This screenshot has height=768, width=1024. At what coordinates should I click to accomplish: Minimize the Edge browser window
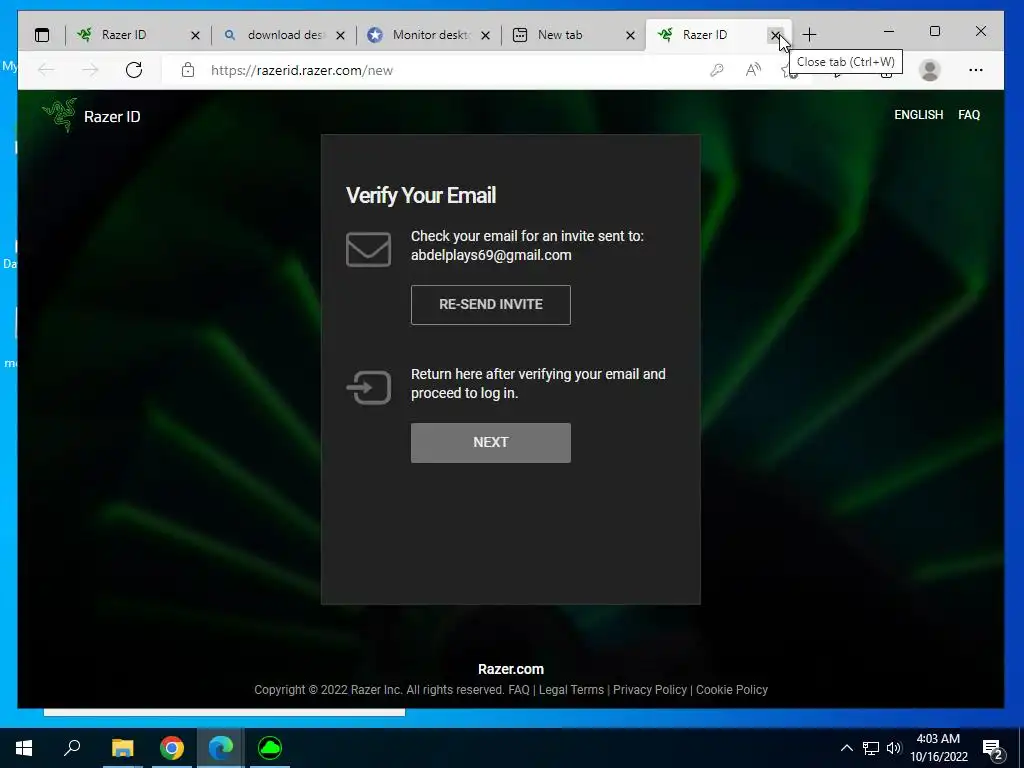[x=889, y=31]
